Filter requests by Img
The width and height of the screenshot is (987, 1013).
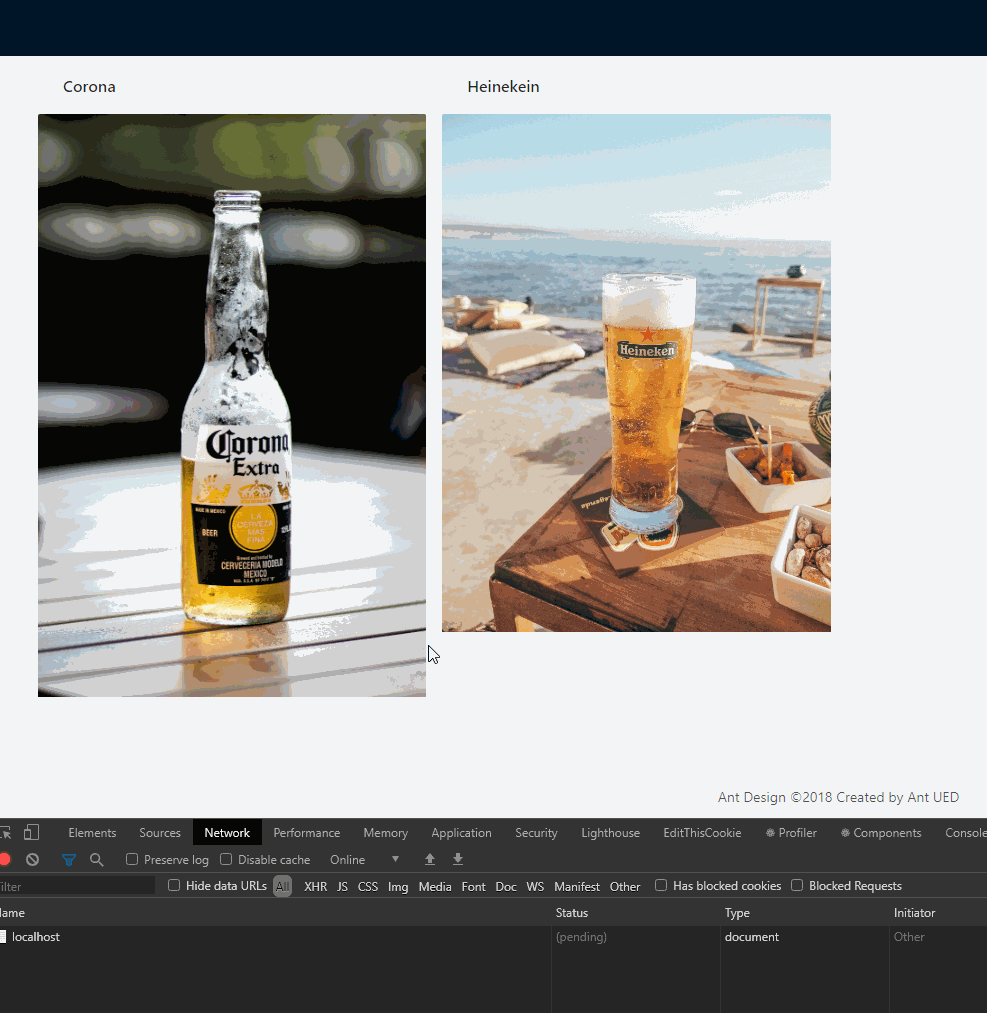click(398, 886)
